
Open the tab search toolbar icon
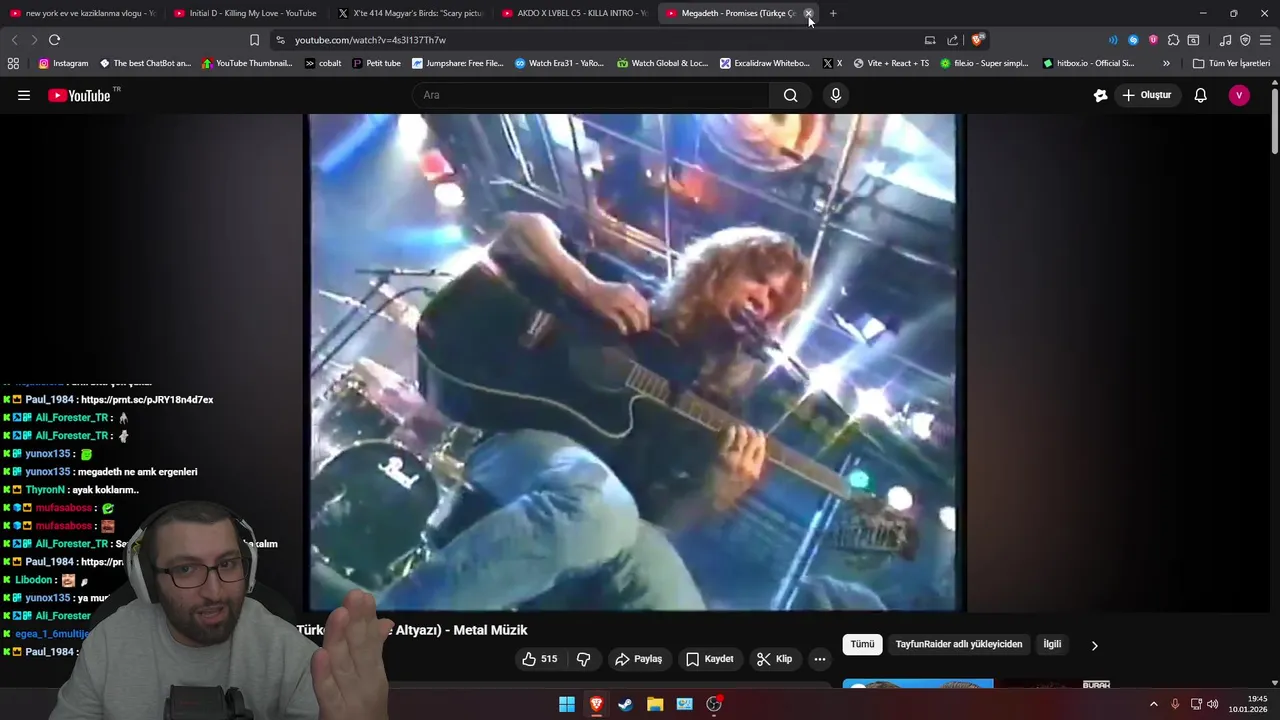tap(1193, 40)
